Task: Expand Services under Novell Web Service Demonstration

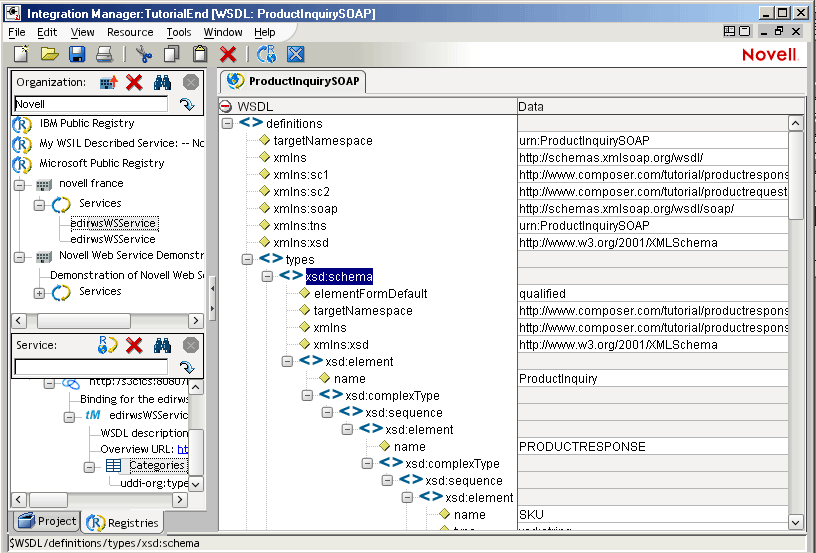Action: (x=39, y=293)
